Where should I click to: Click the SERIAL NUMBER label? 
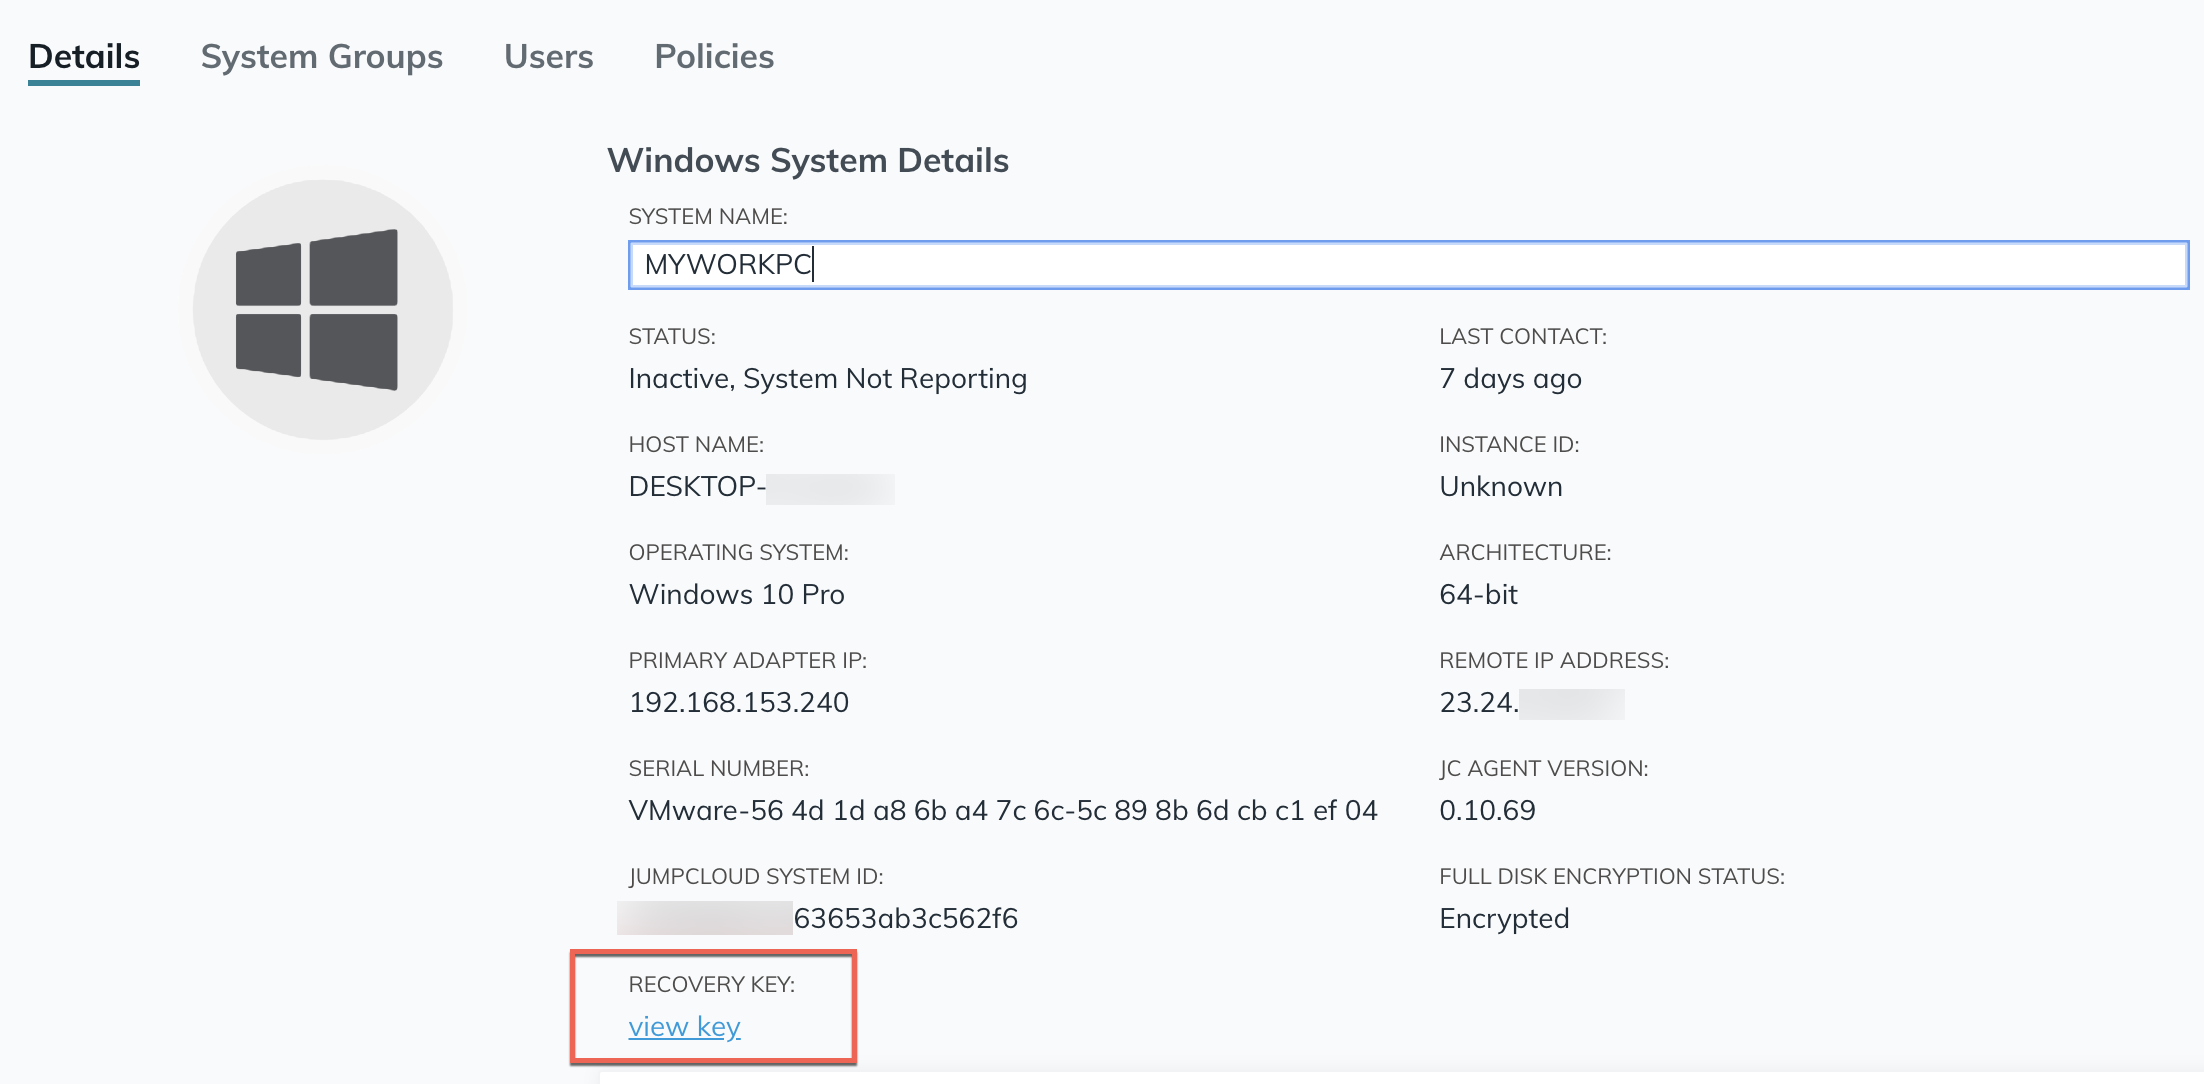(718, 769)
